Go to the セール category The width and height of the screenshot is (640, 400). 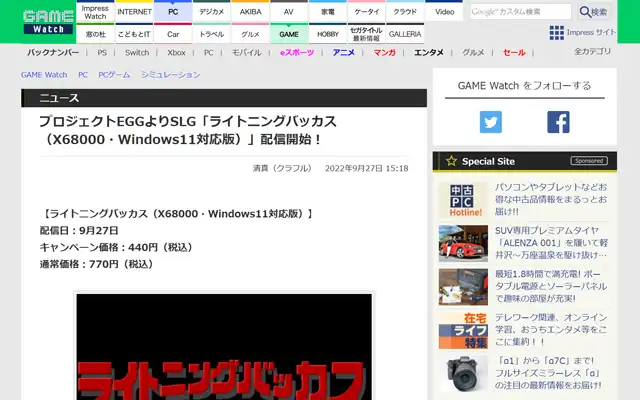[x=514, y=52]
